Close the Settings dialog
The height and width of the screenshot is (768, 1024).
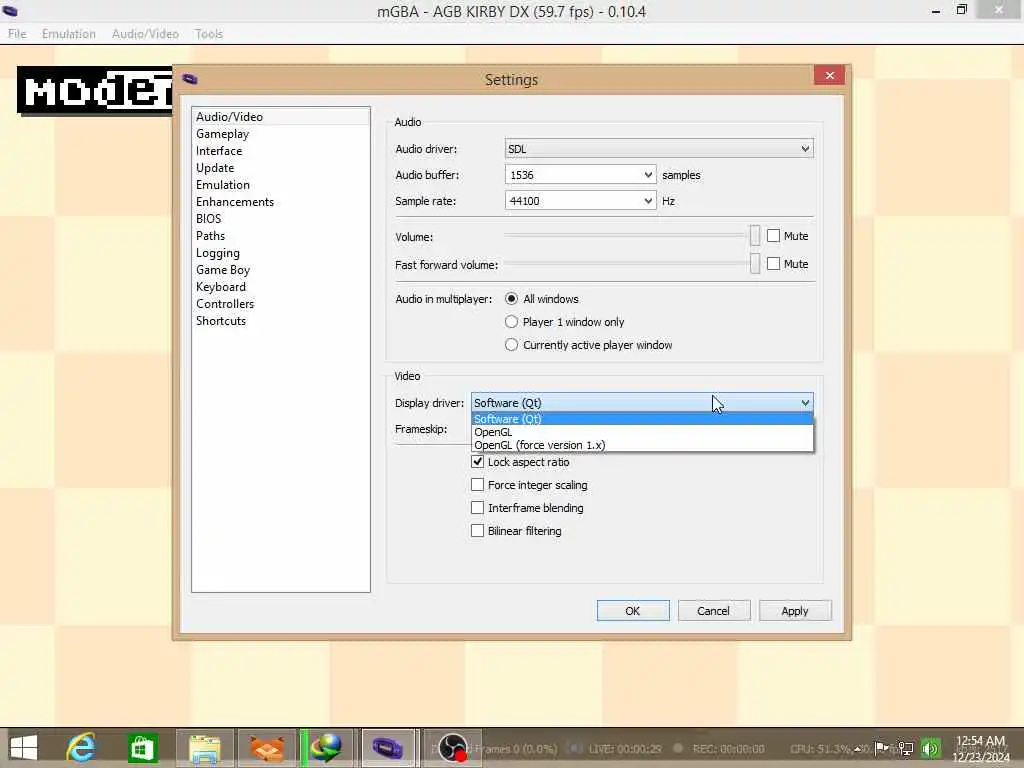[829, 75]
